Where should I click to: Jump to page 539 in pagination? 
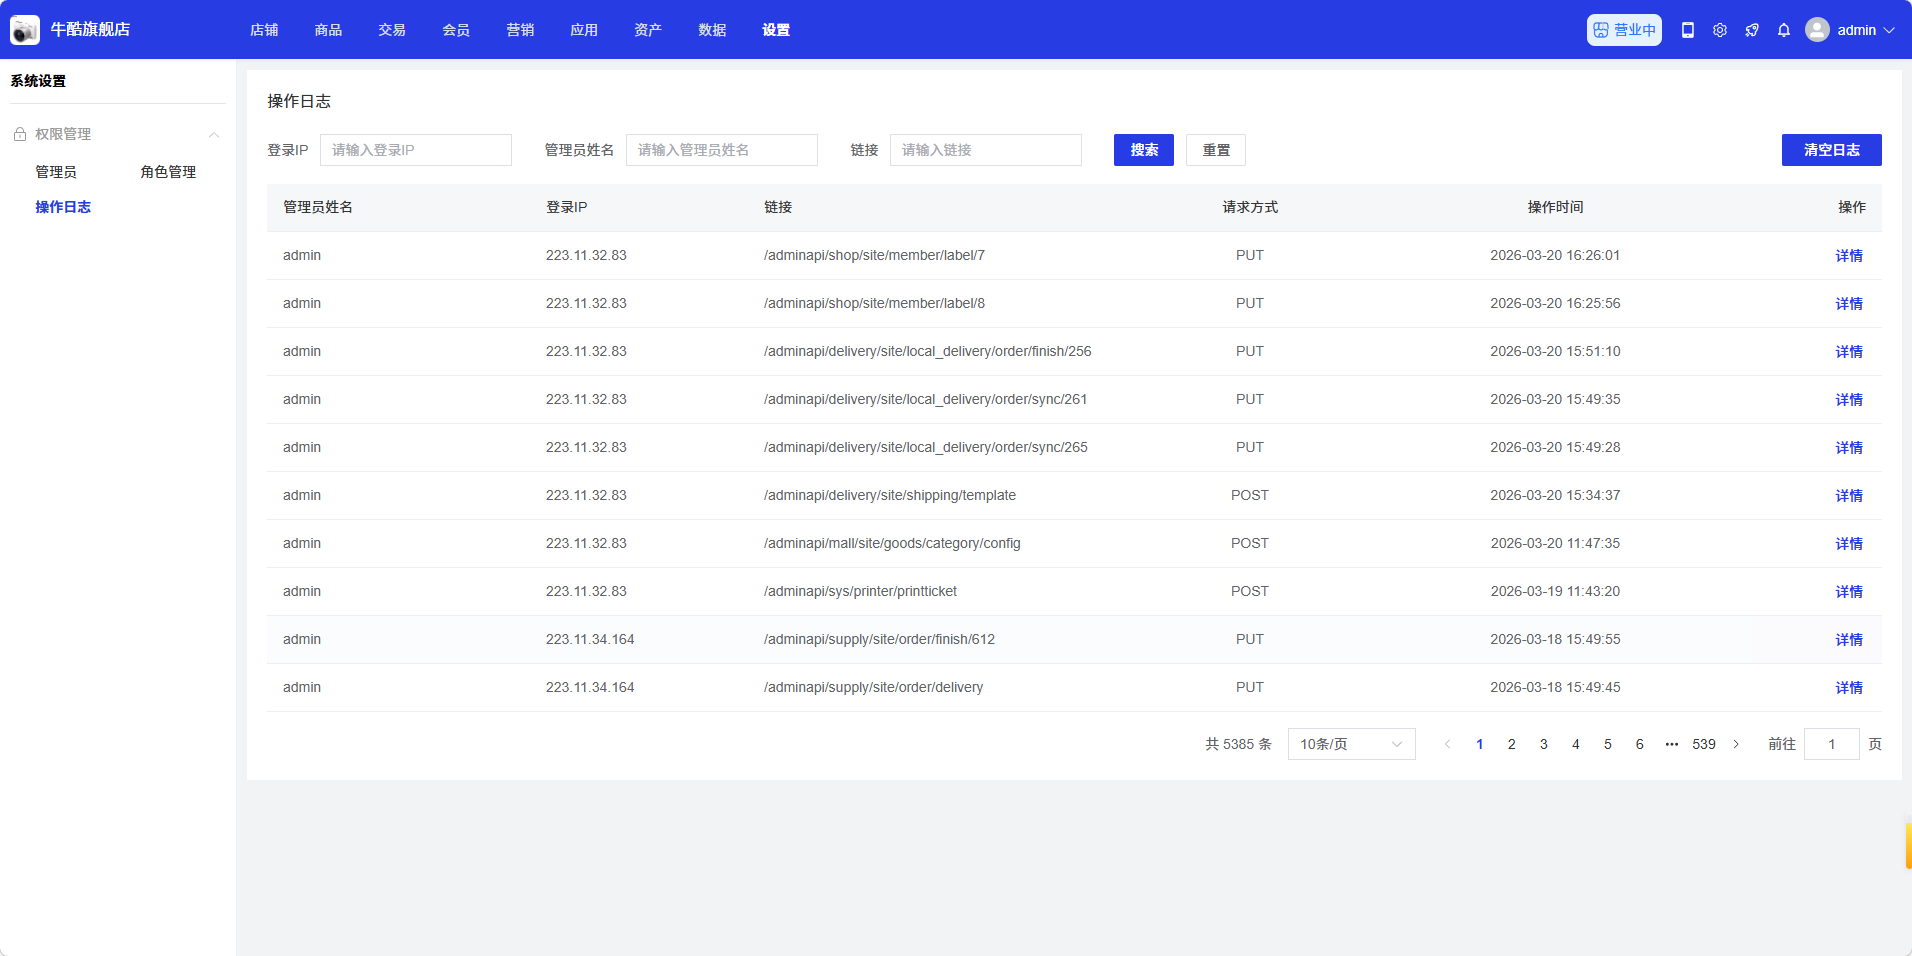tap(1703, 744)
